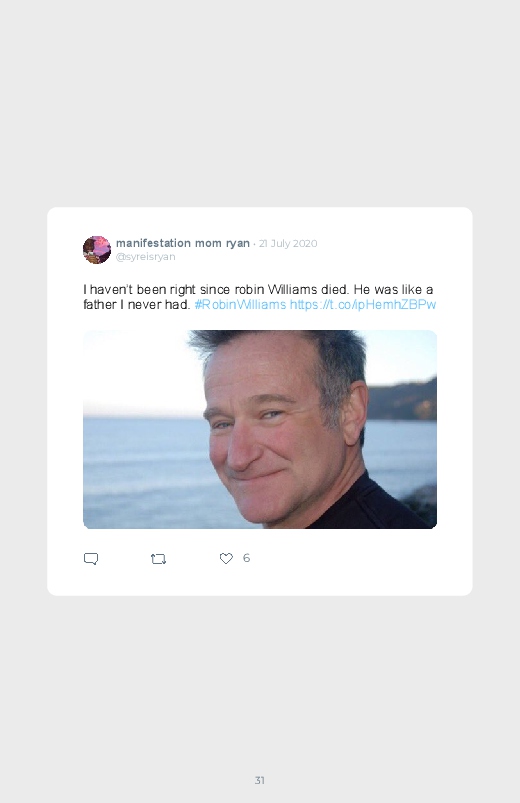Viewport: 520px width, 803px height.
Task: Open the https://t.co/ipHemhZBPw link
Action: pos(363,304)
